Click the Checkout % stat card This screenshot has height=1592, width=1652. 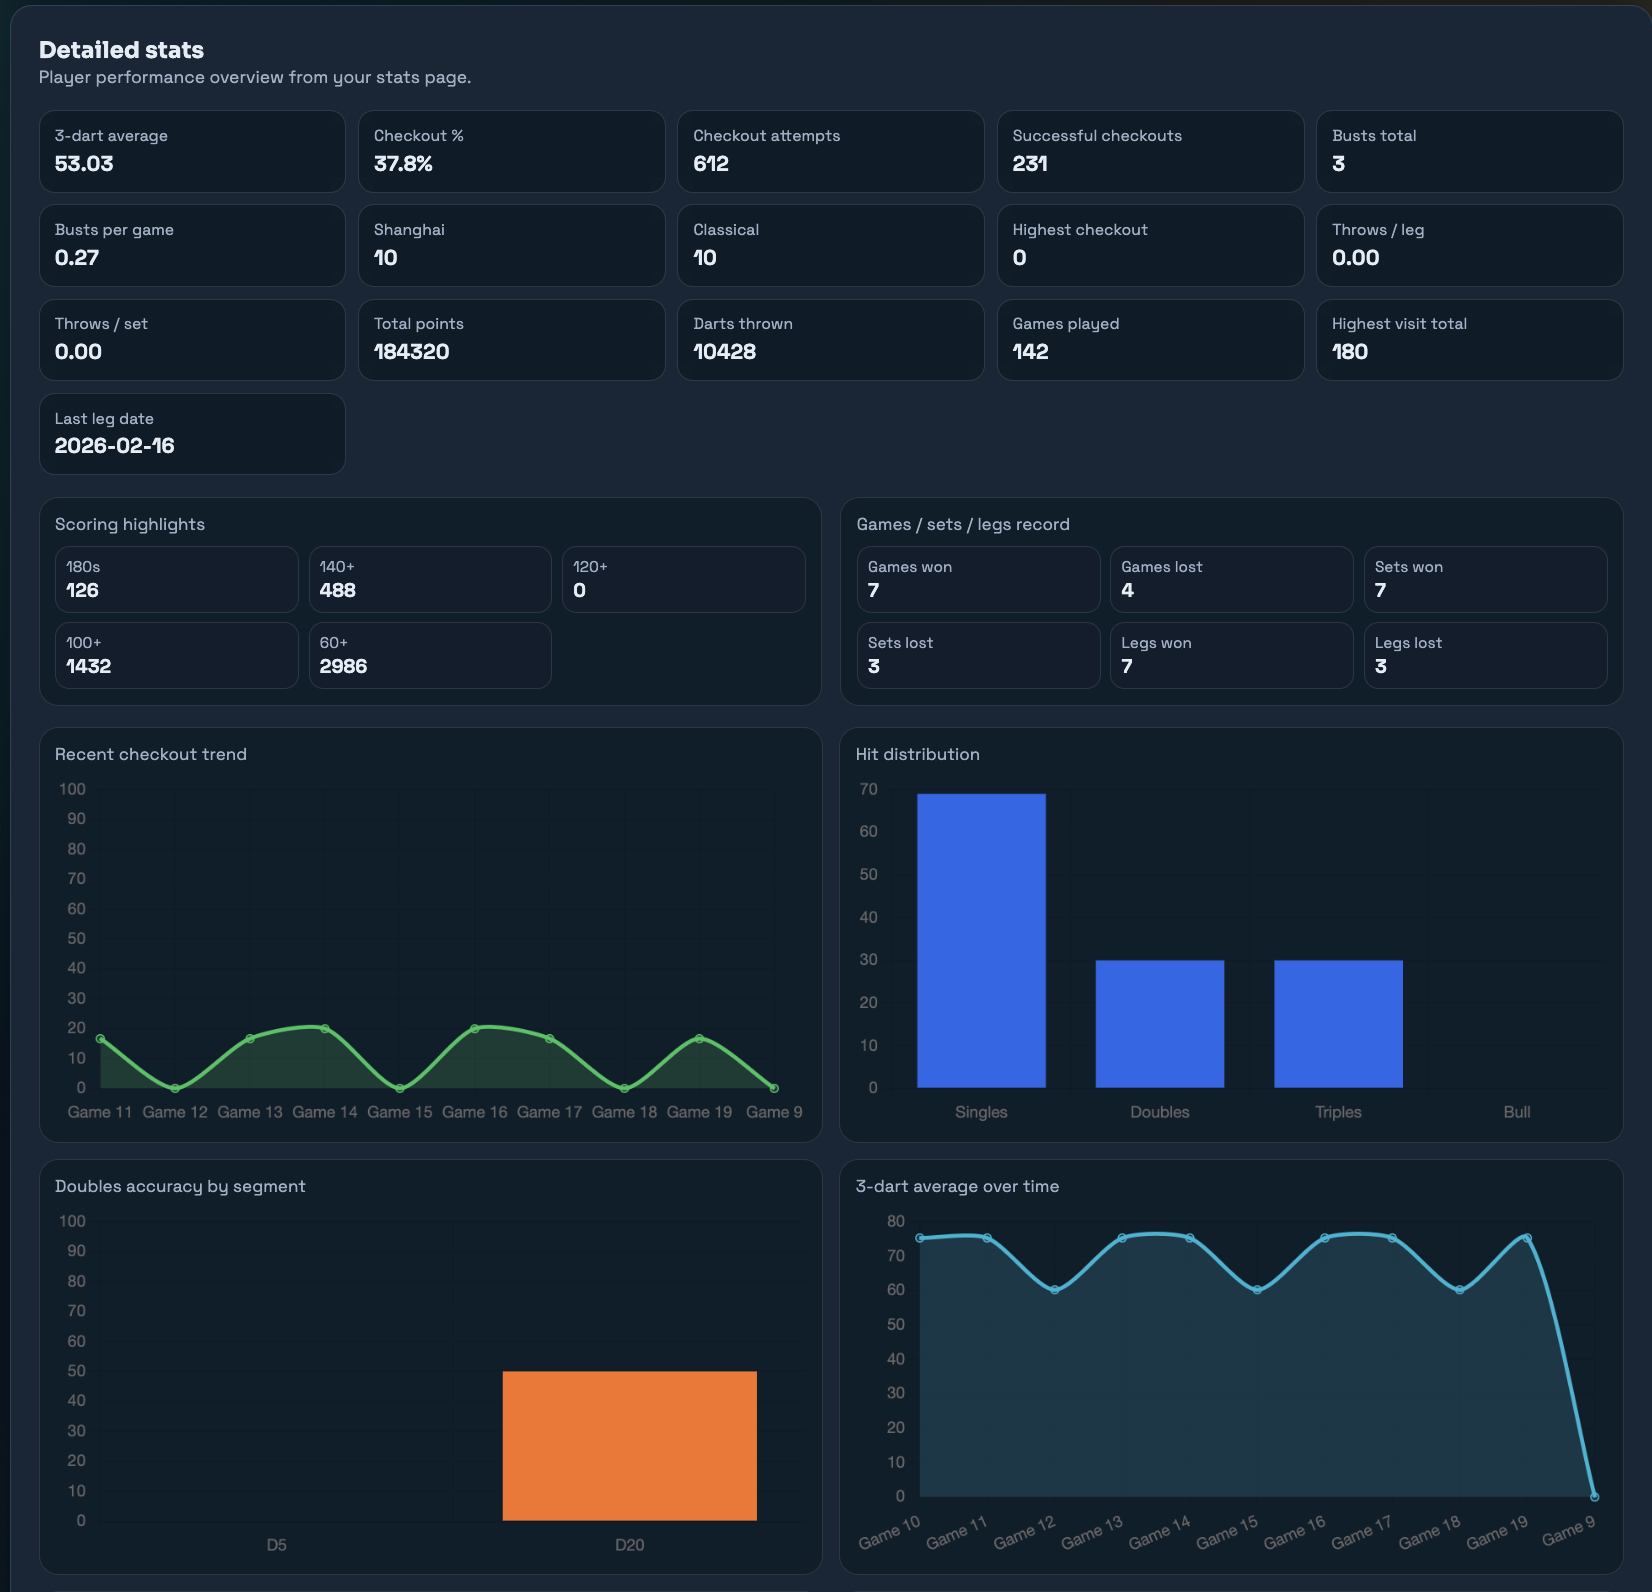(511, 151)
